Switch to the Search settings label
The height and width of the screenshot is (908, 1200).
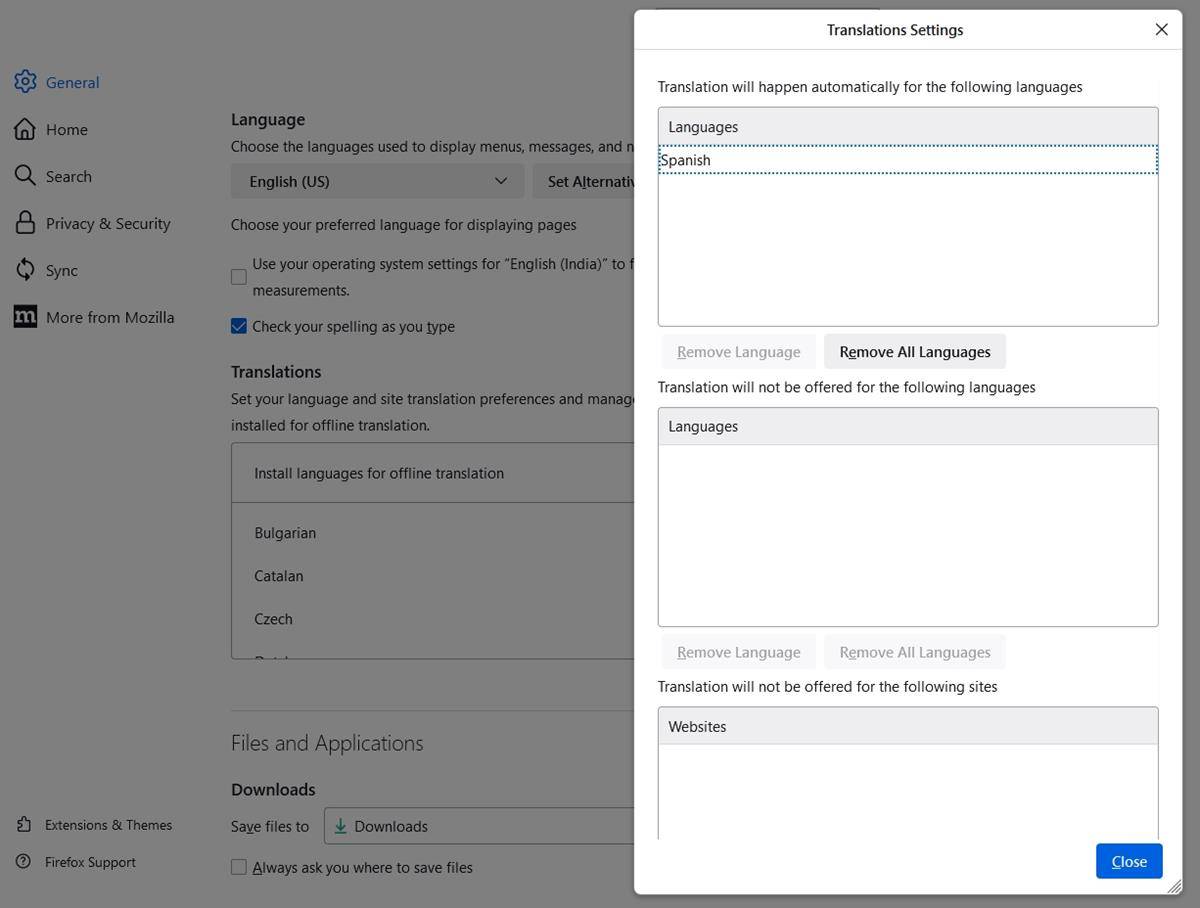point(69,177)
